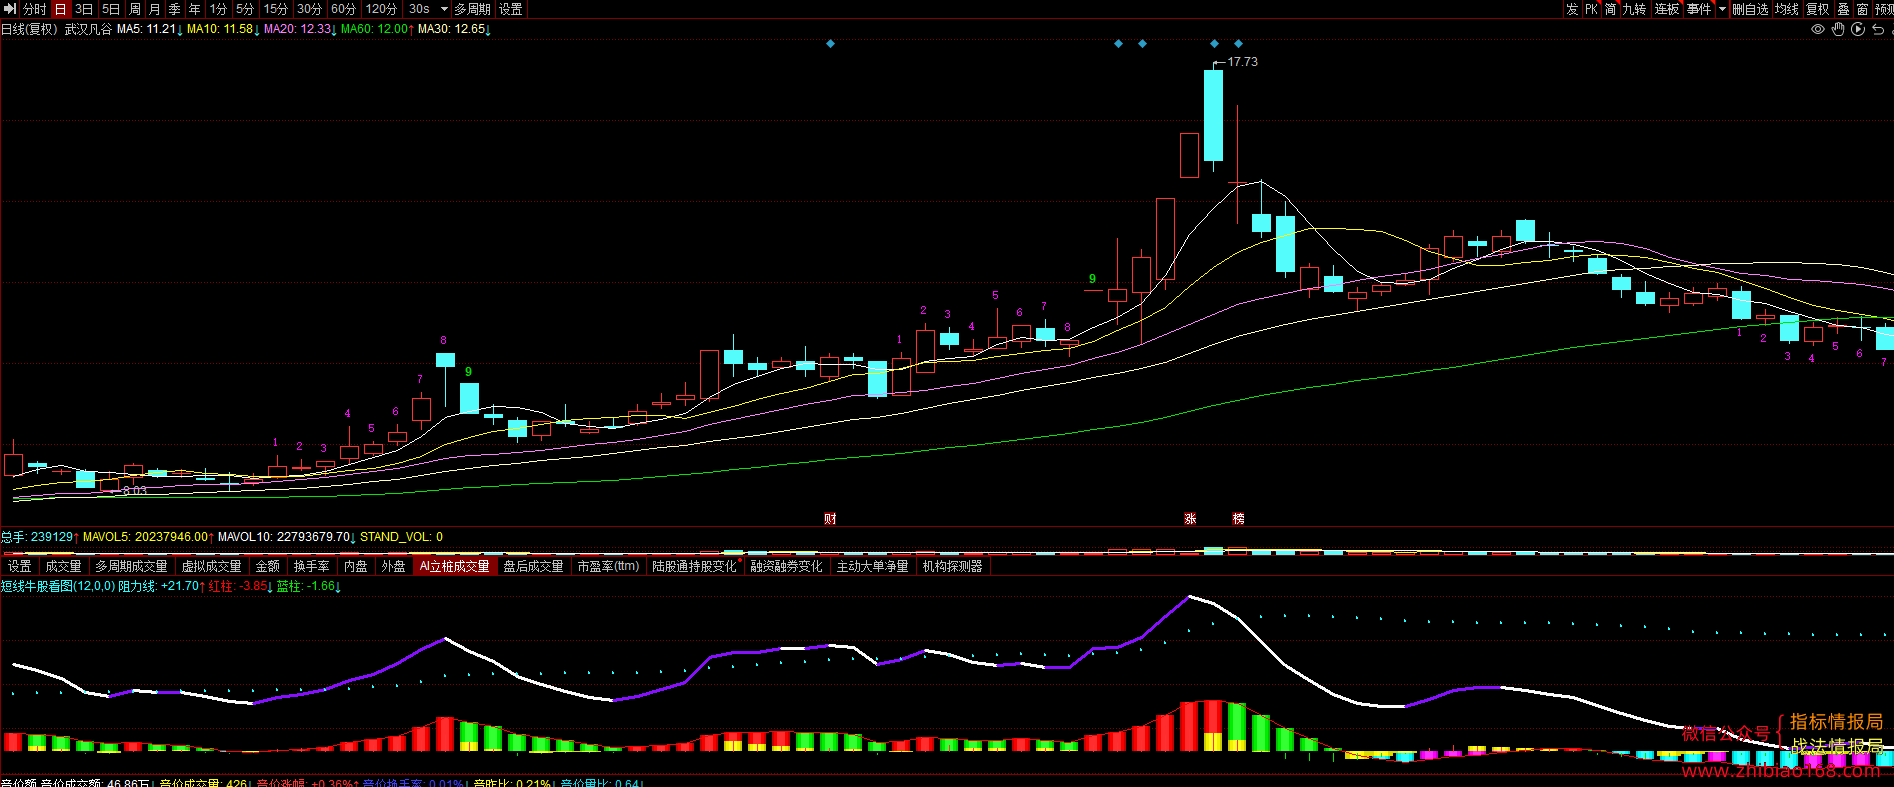Click the 发 toolbar button

coord(1573,9)
